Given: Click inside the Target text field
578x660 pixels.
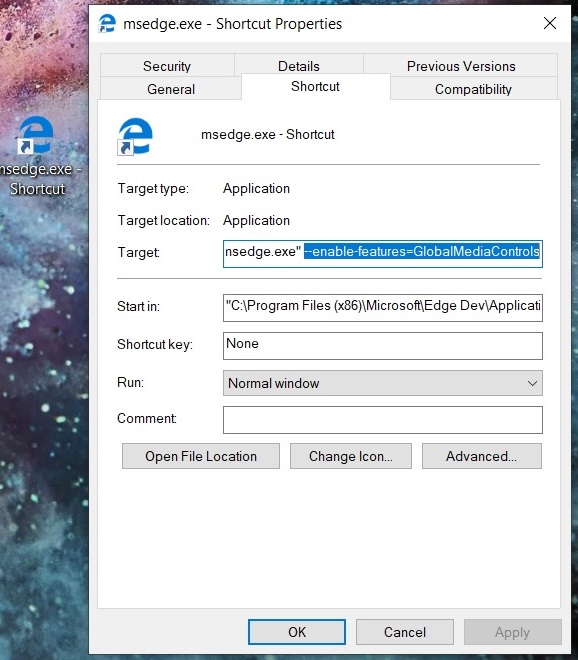Looking at the screenshot, I should [383, 253].
